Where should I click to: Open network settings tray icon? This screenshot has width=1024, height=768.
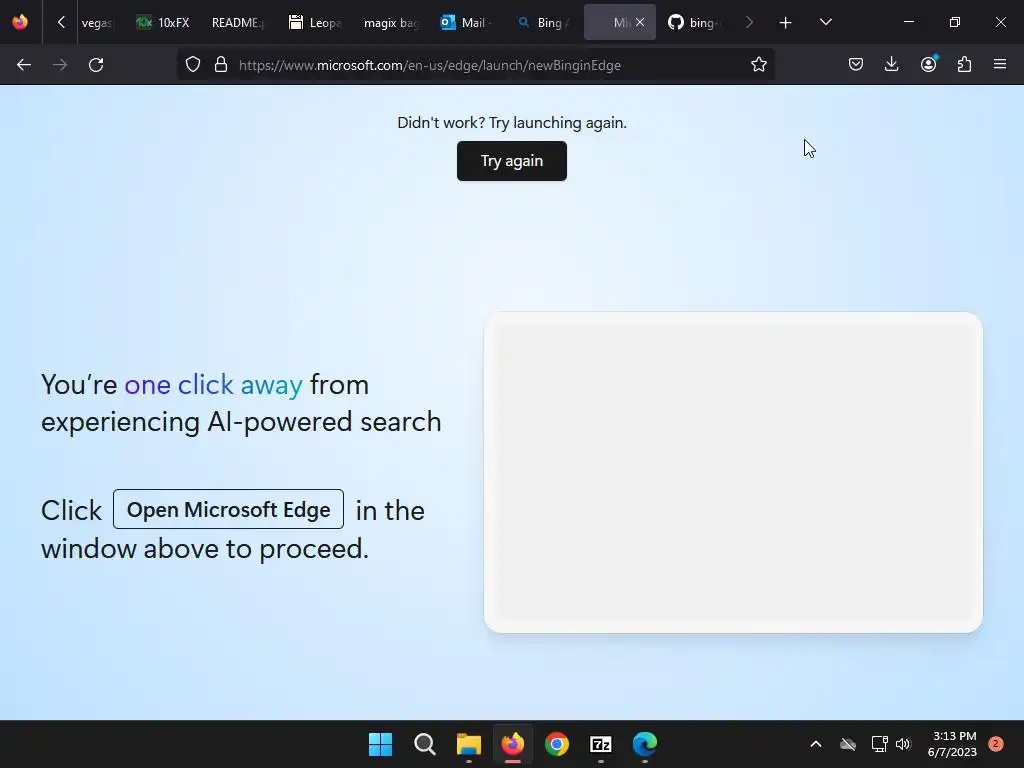point(879,744)
